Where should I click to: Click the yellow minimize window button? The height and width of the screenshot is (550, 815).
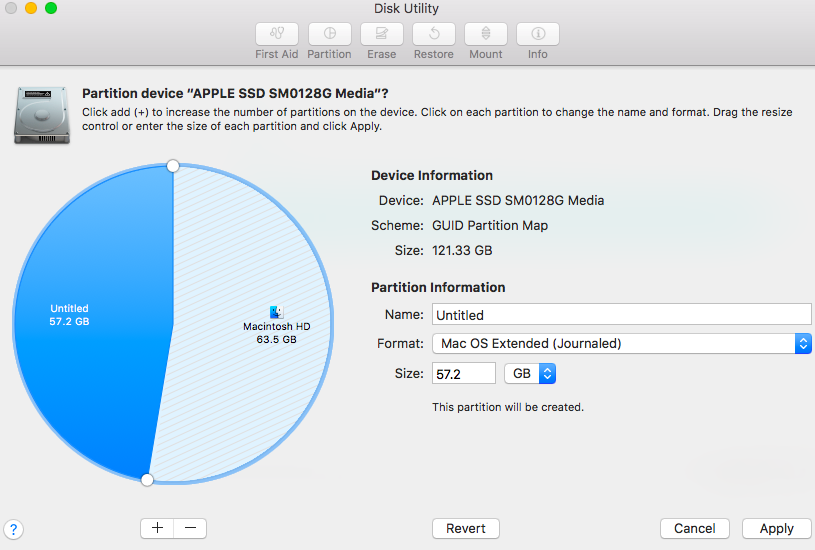(x=31, y=8)
